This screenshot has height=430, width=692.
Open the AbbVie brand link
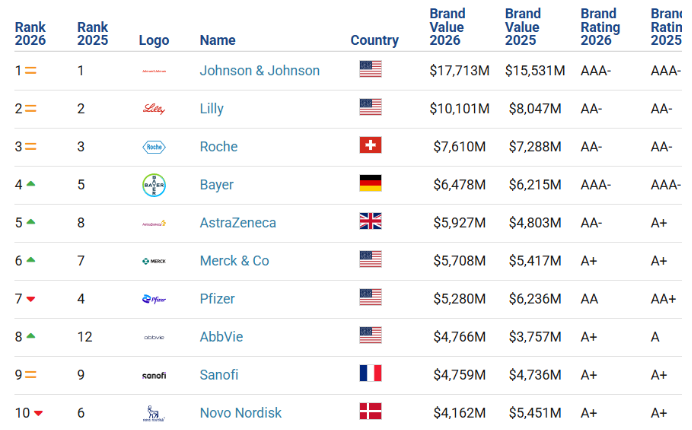tap(222, 337)
